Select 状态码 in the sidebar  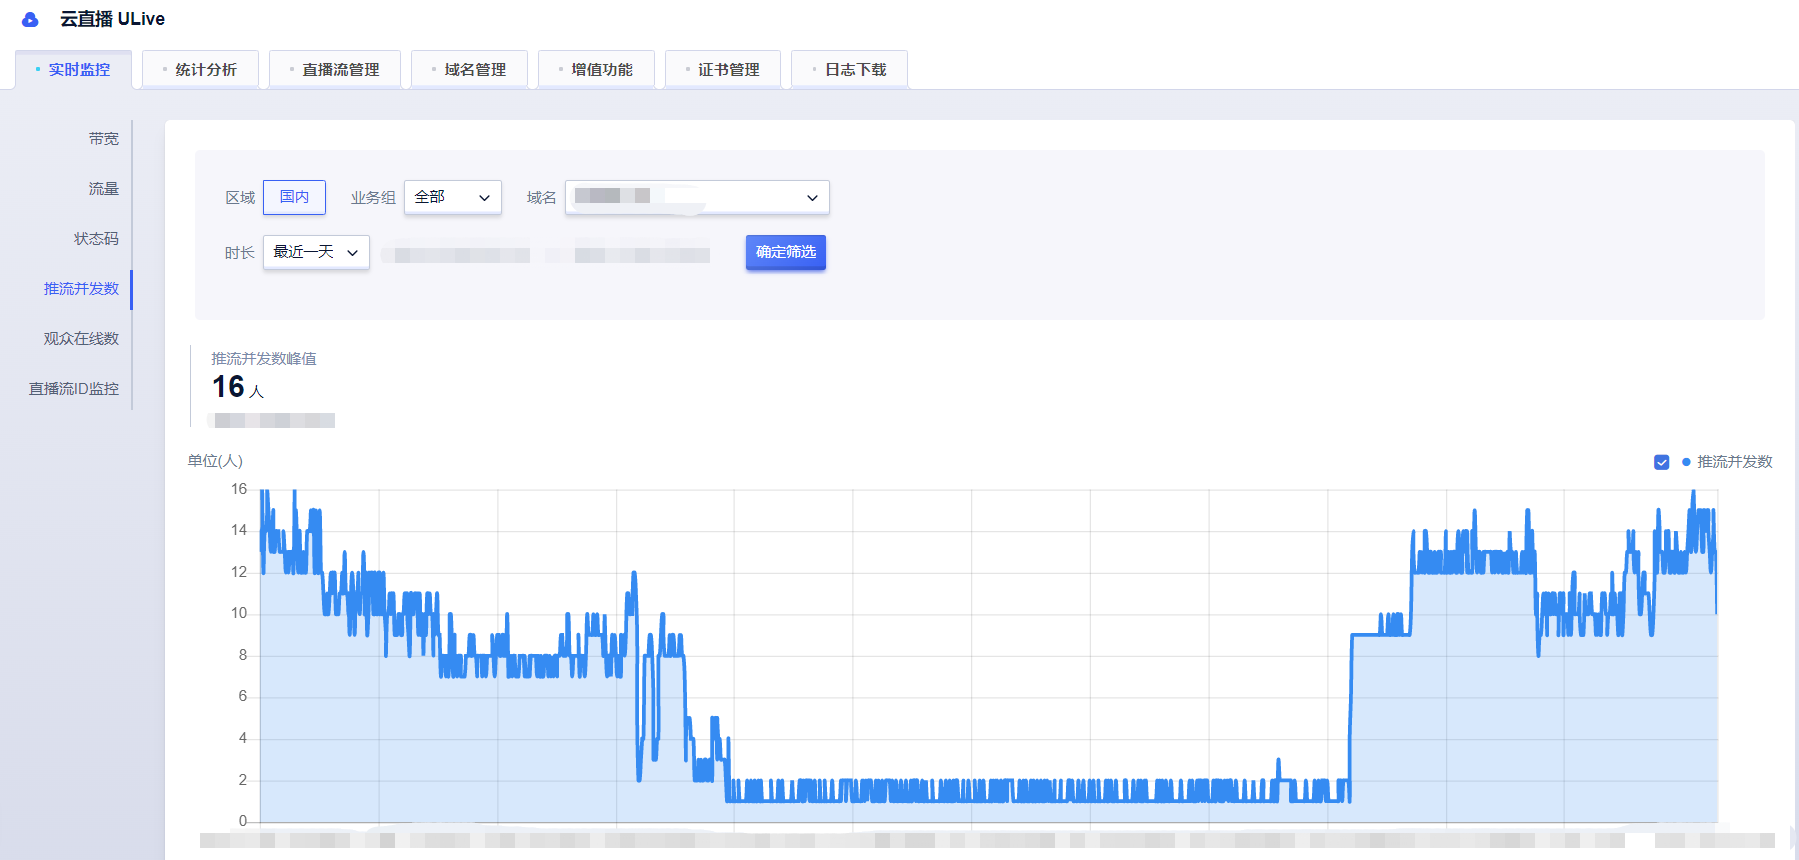click(96, 239)
